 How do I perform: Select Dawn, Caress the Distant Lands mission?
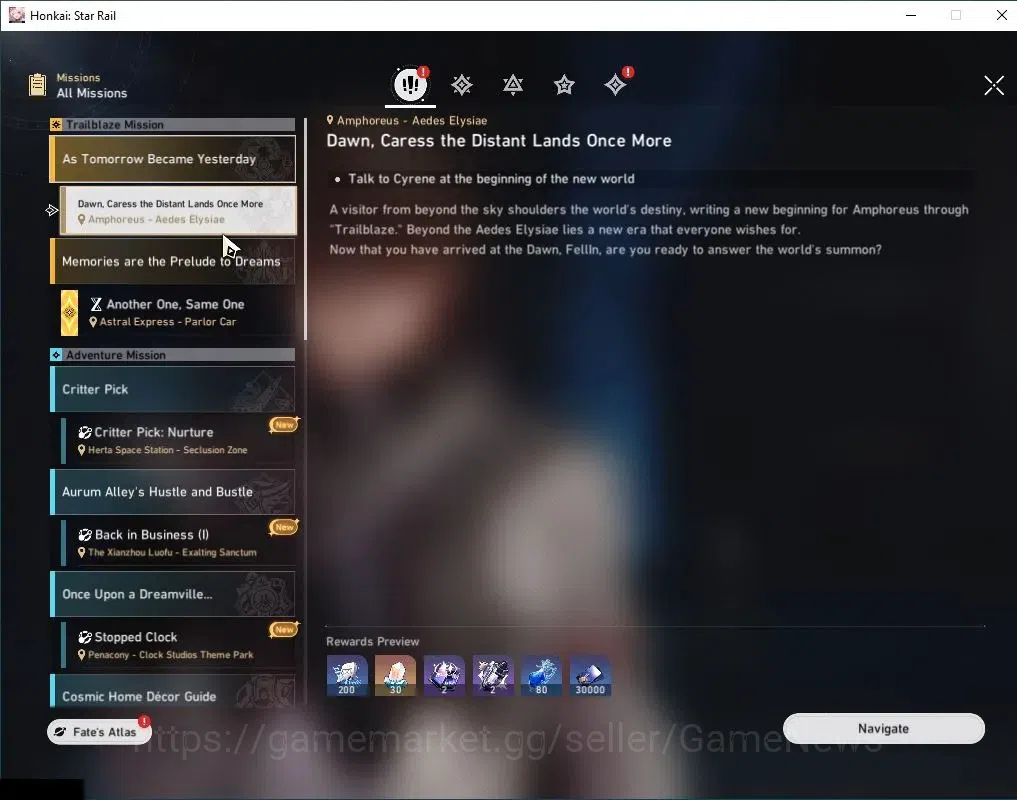(x=178, y=210)
